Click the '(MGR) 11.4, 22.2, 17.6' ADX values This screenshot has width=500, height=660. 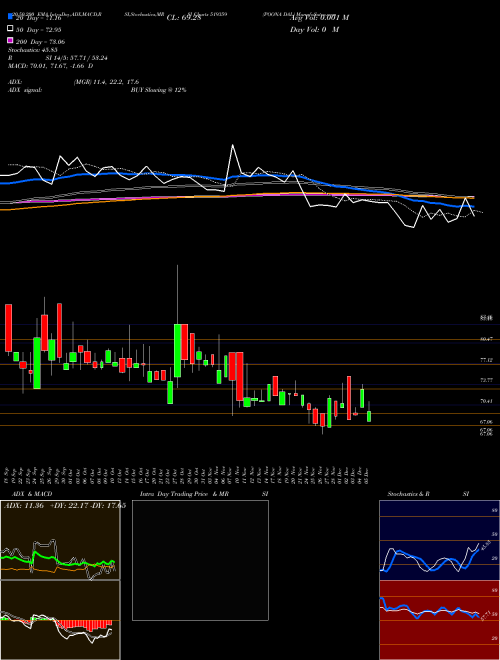(x=106, y=82)
